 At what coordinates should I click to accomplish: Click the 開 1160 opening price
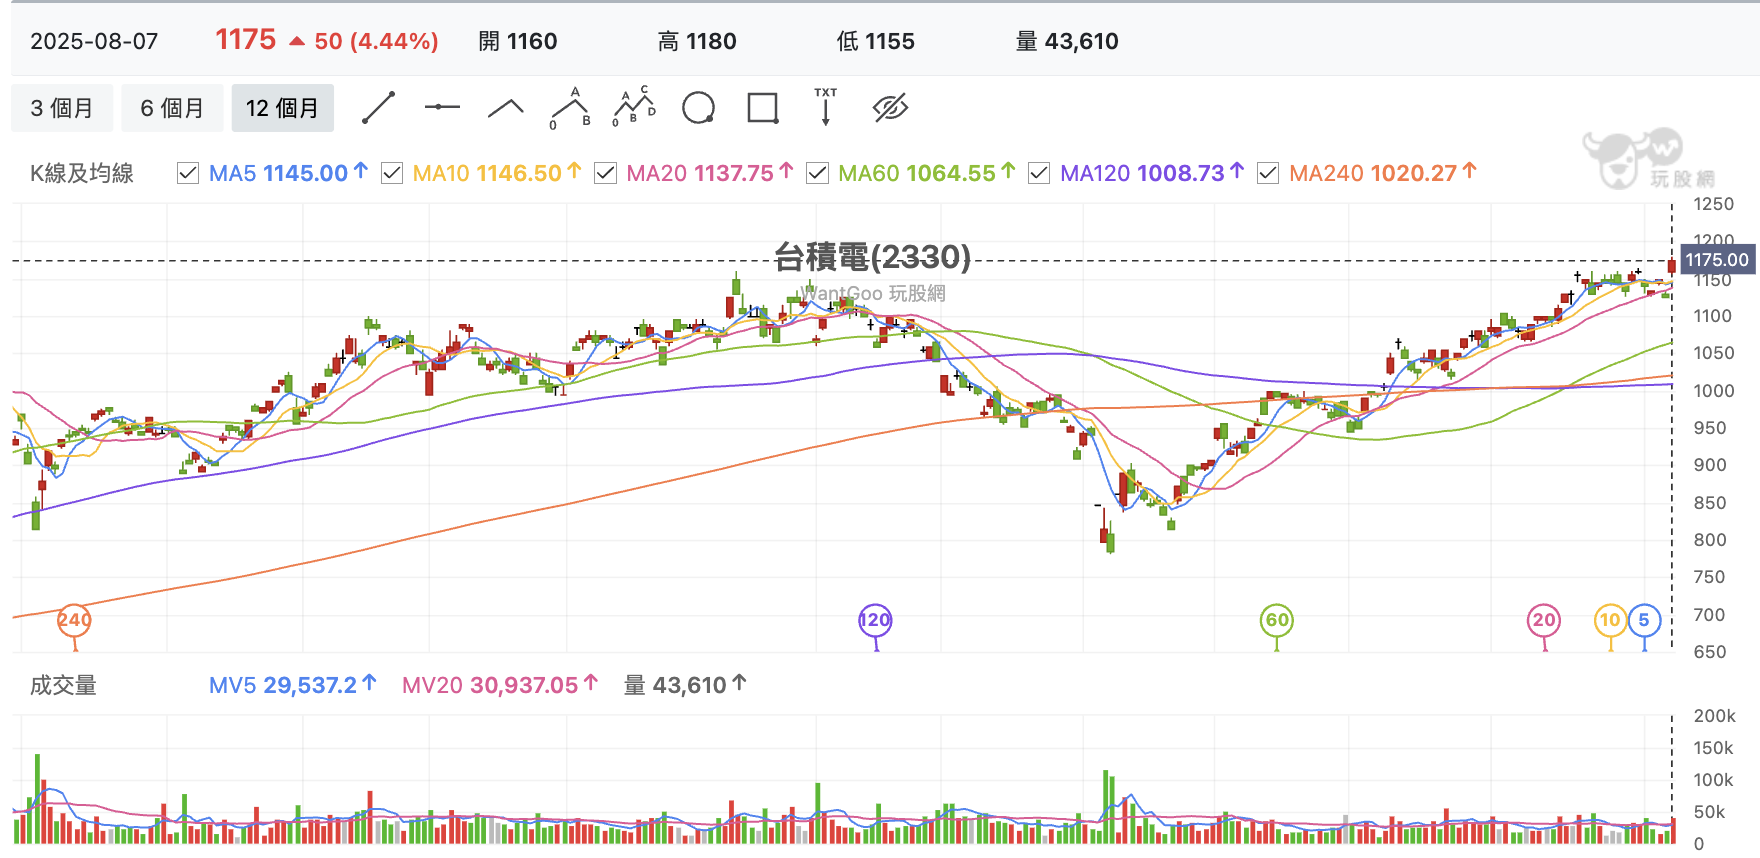(518, 41)
